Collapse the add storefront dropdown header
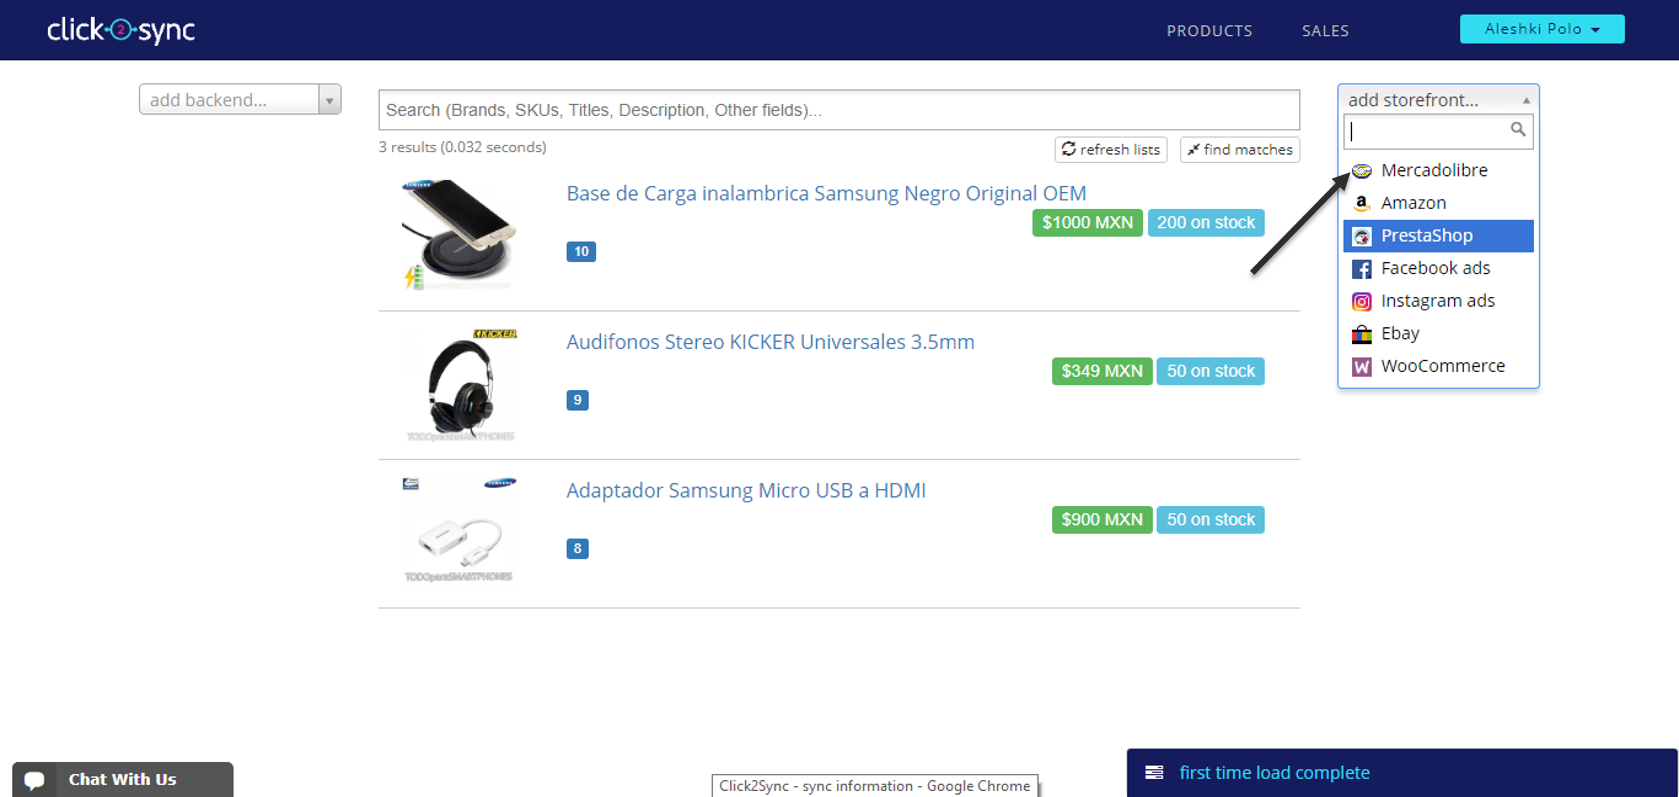1679x797 pixels. 1438,100
